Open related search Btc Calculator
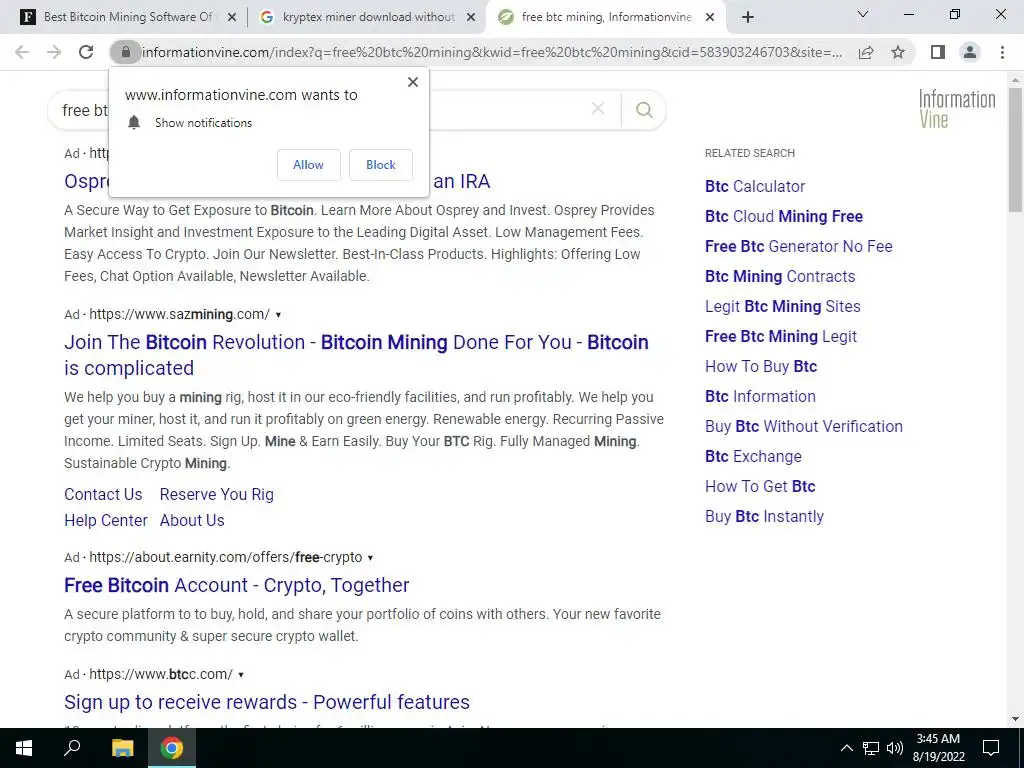Screen dimensions: 1024x768 click(755, 186)
